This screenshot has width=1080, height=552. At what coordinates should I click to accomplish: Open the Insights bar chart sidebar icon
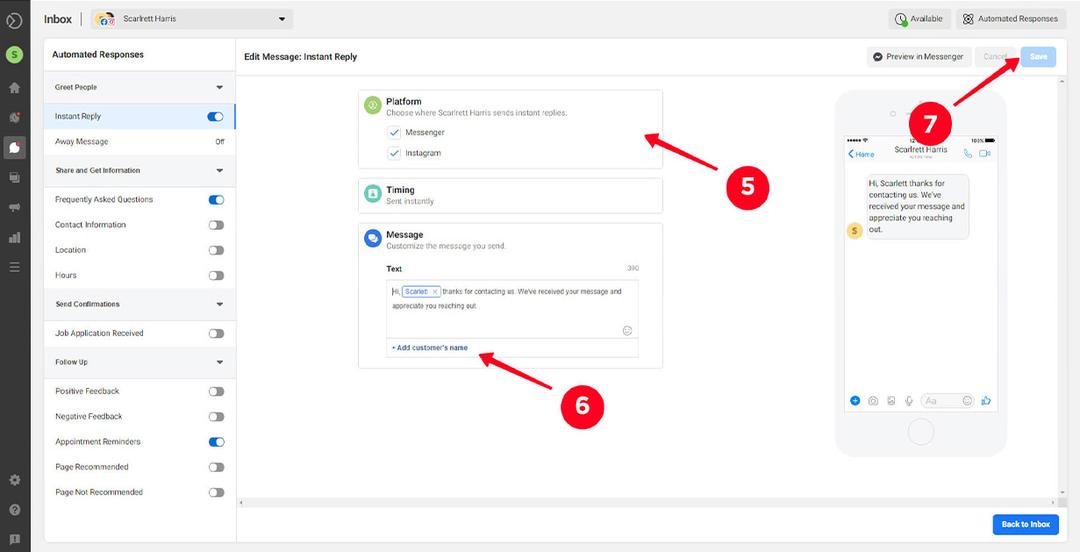14,238
